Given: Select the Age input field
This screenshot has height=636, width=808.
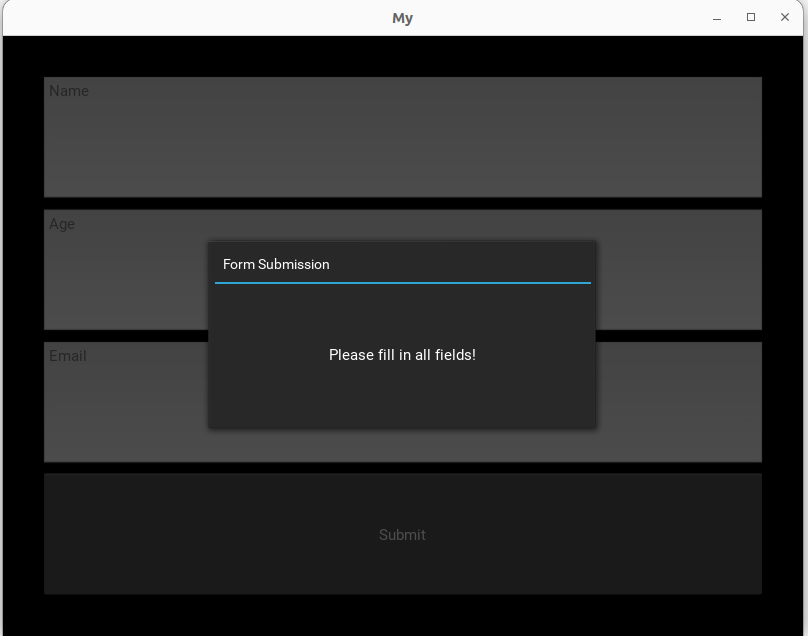Looking at the screenshot, I should click(x=120, y=270).
